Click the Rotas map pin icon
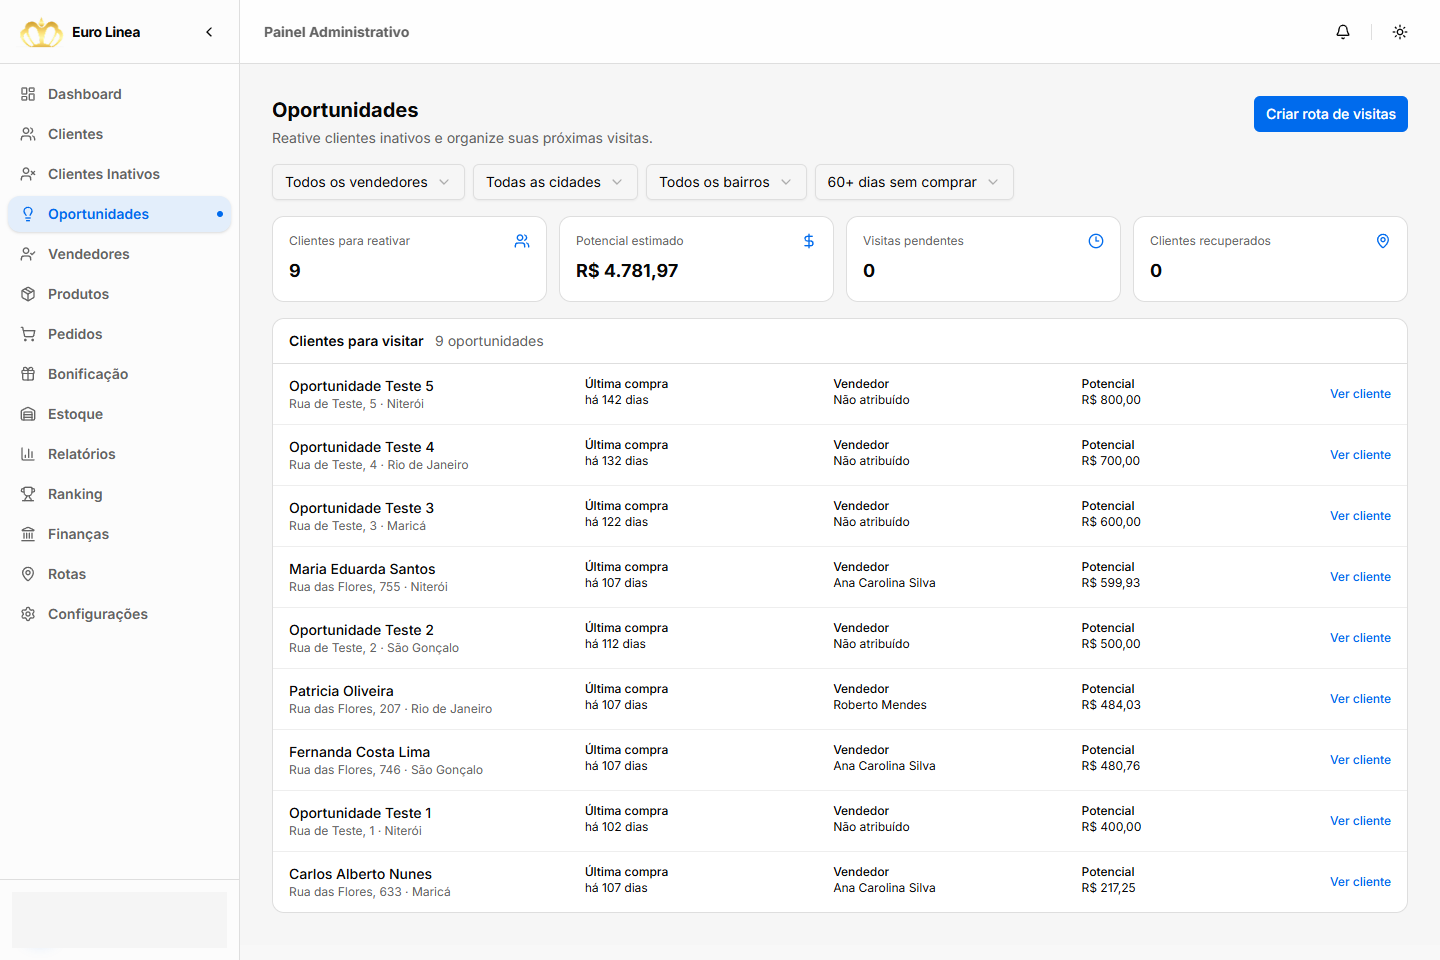 click(x=28, y=574)
